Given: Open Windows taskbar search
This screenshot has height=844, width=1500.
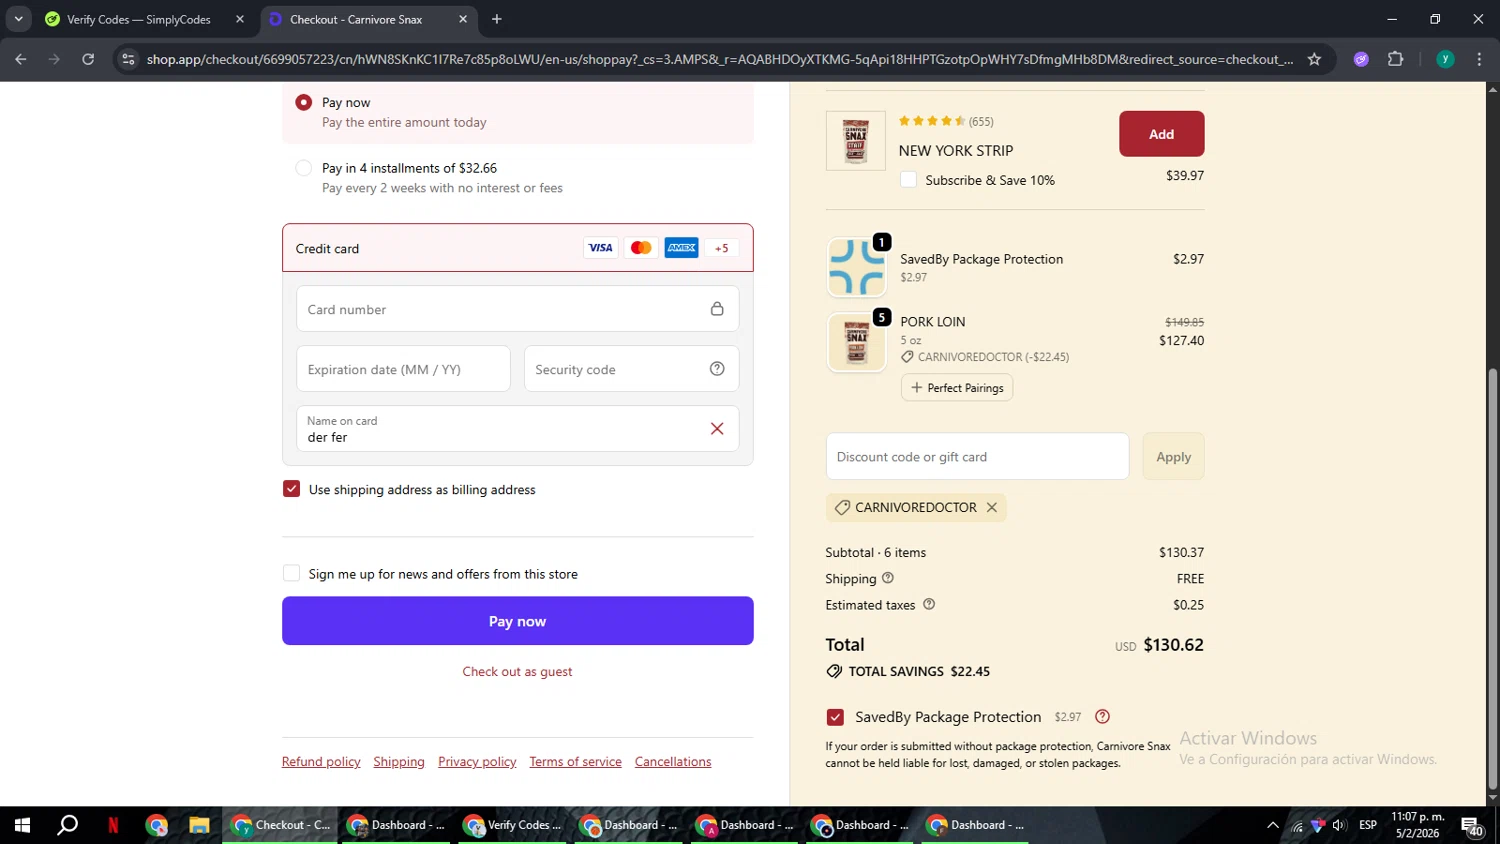Looking at the screenshot, I should click(x=67, y=825).
